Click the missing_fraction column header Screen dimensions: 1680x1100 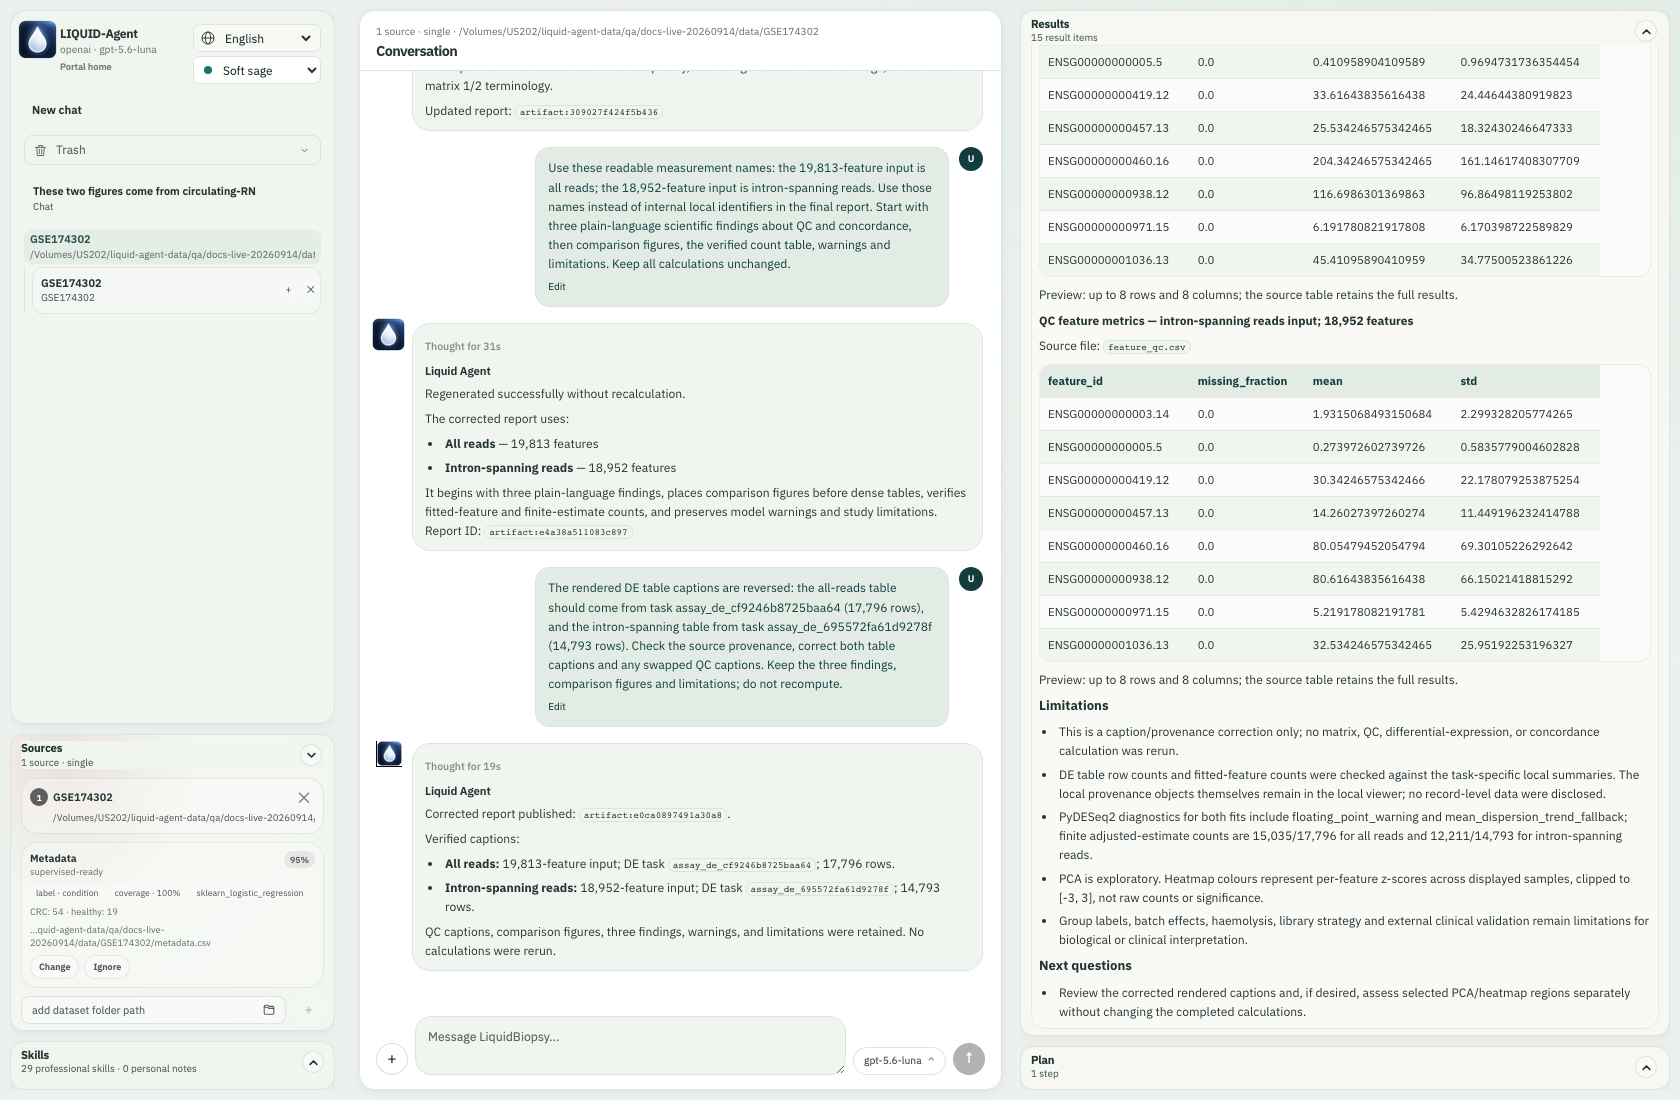(1242, 381)
